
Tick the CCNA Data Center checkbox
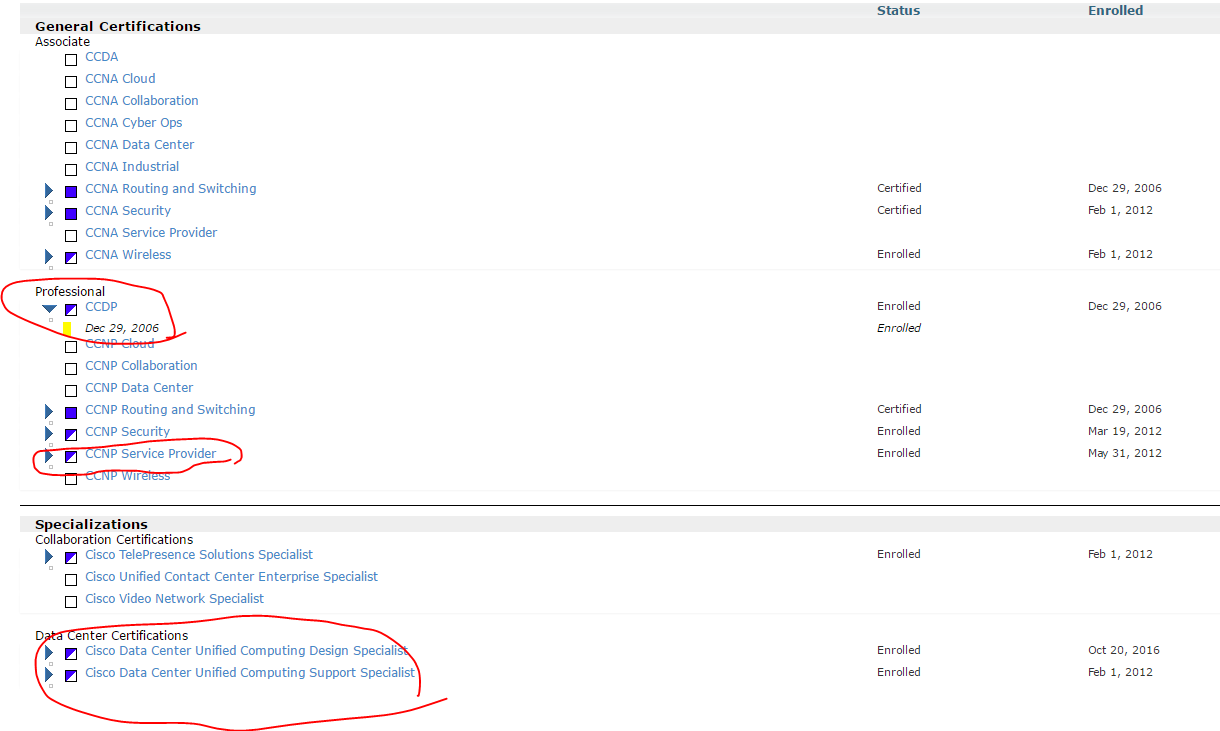(71, 148)
